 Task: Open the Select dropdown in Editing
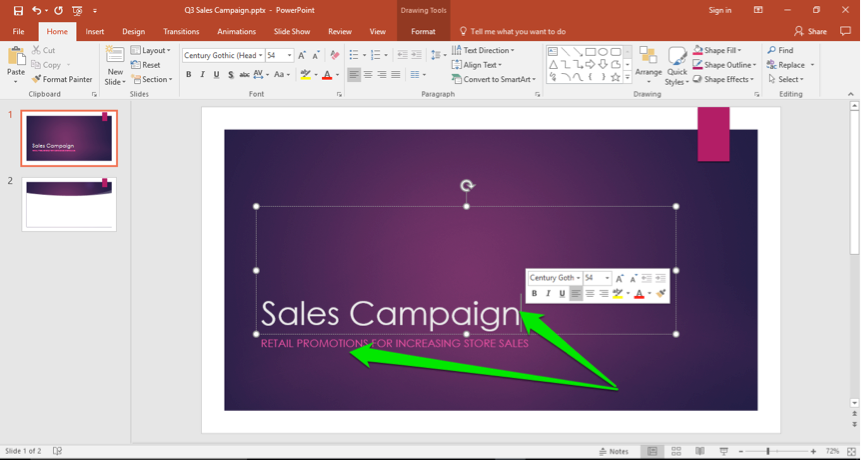click(786, 79)
